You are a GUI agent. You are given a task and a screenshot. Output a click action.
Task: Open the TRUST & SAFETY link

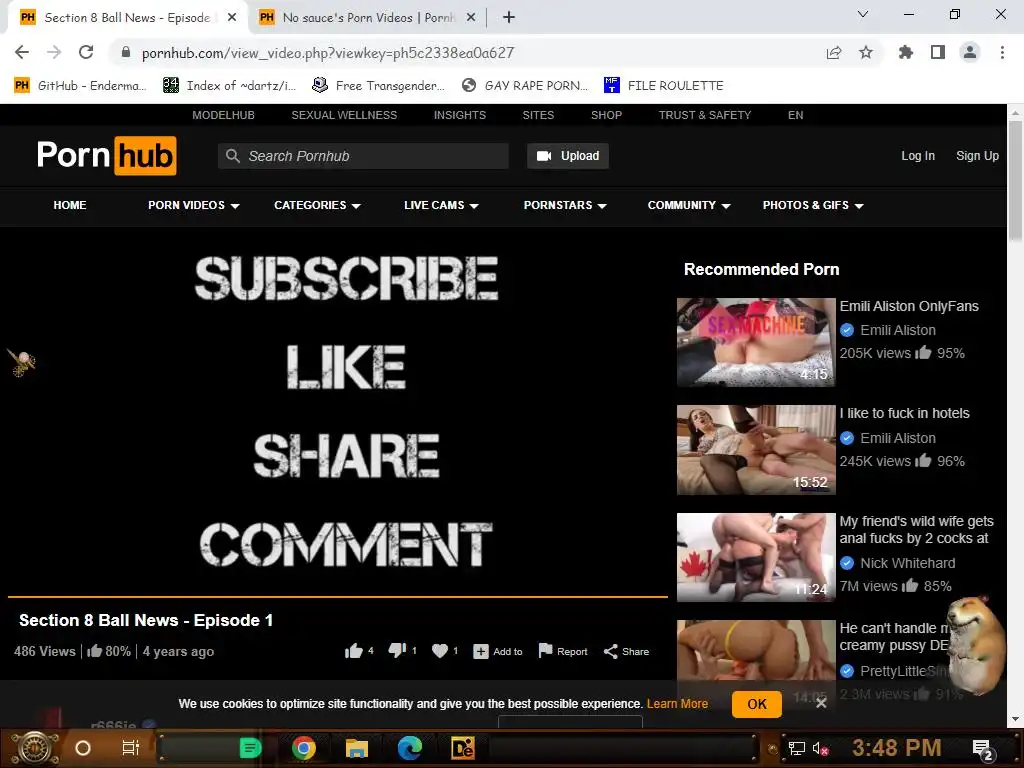click(705, 115)
